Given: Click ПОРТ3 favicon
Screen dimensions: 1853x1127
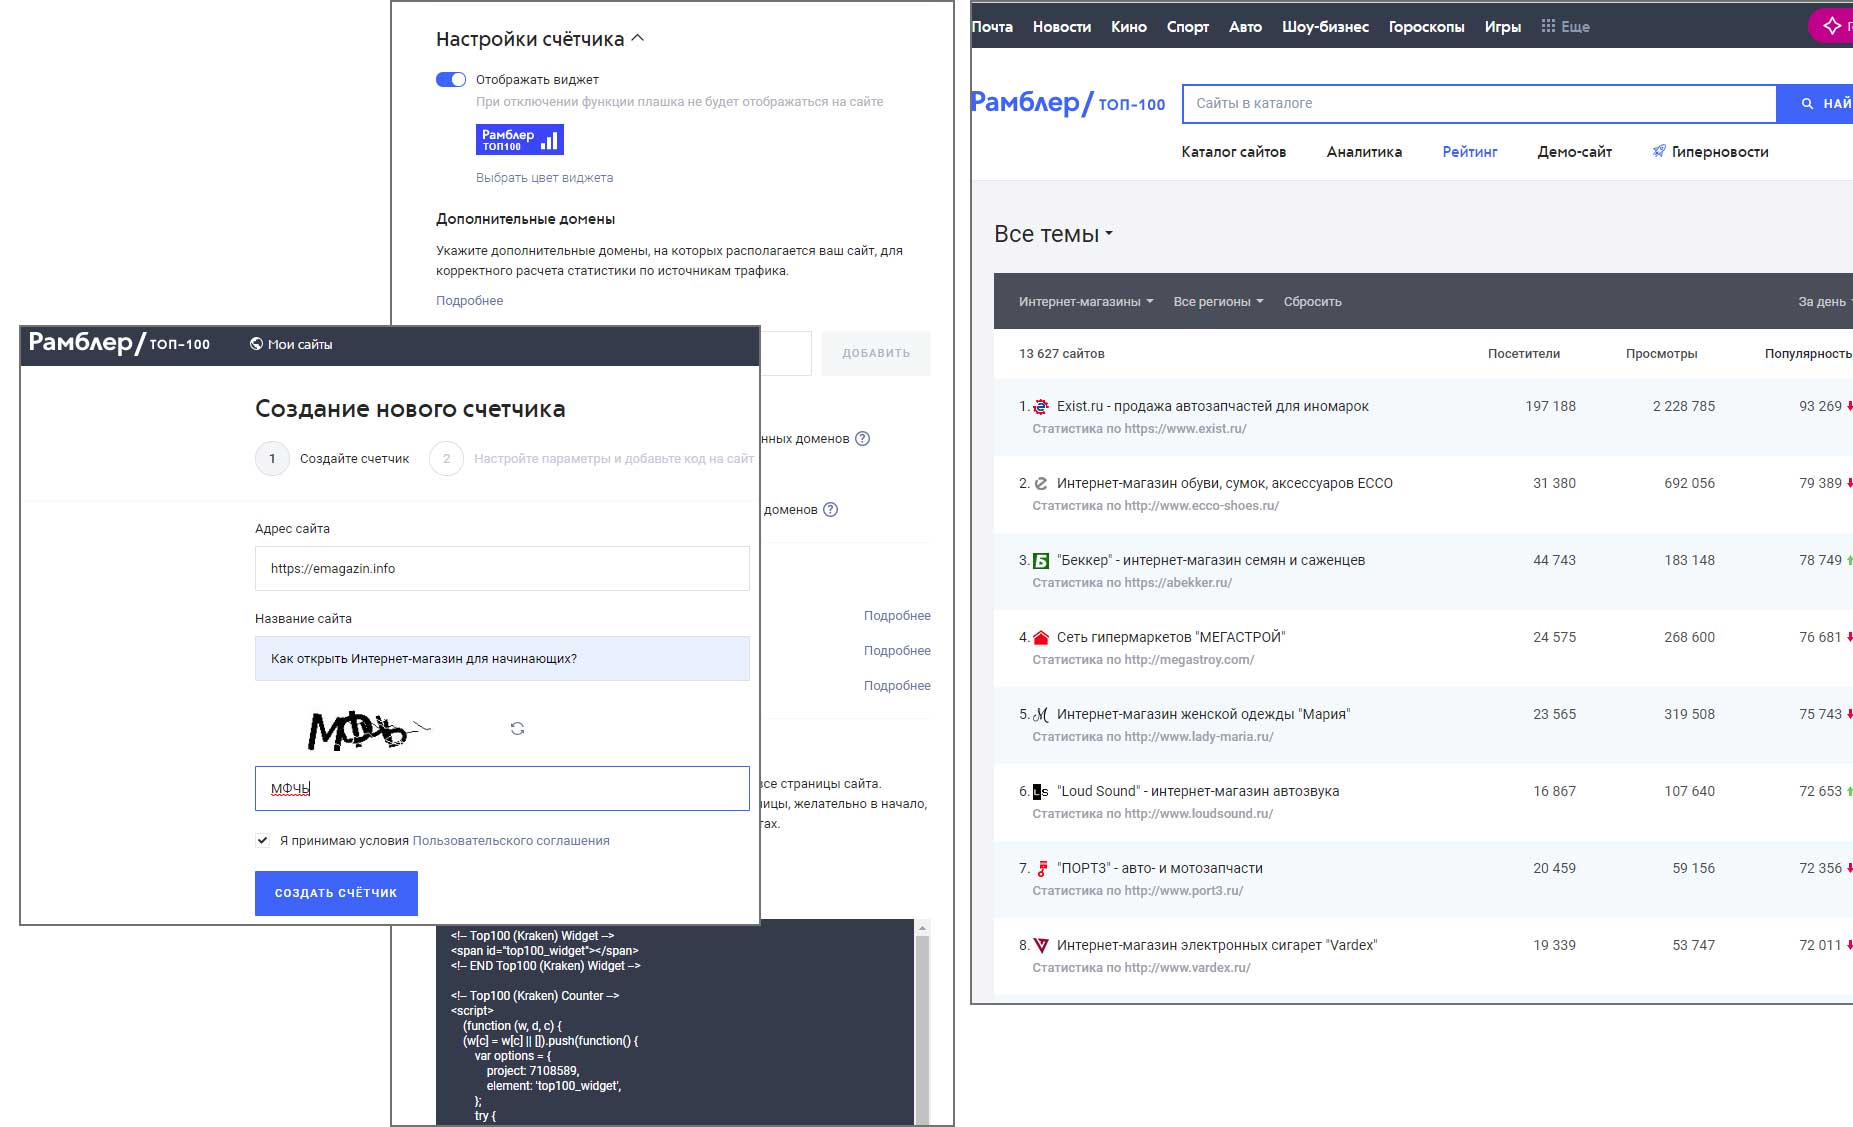Looking at the screenshot, I should click(x=1041, y=868).
